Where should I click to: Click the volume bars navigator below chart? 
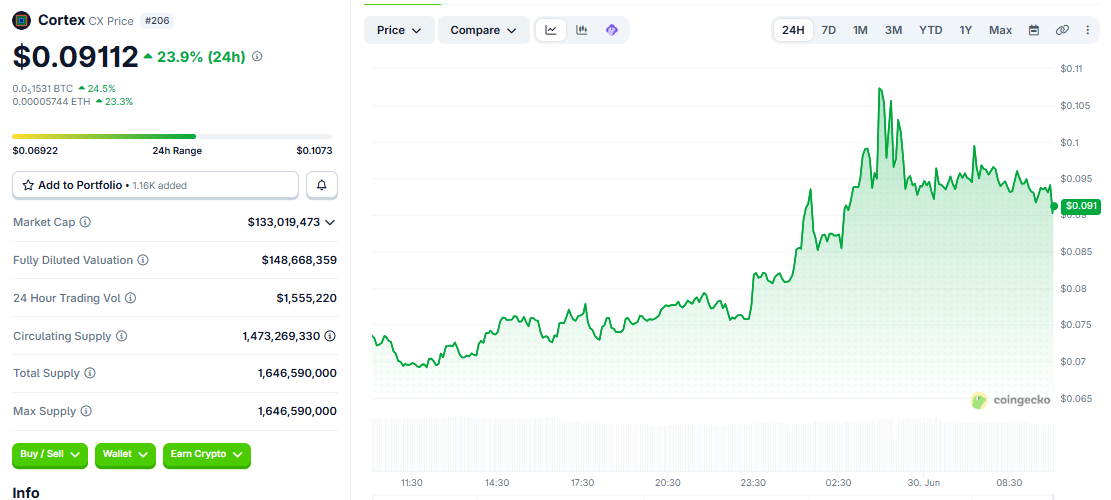713,445
